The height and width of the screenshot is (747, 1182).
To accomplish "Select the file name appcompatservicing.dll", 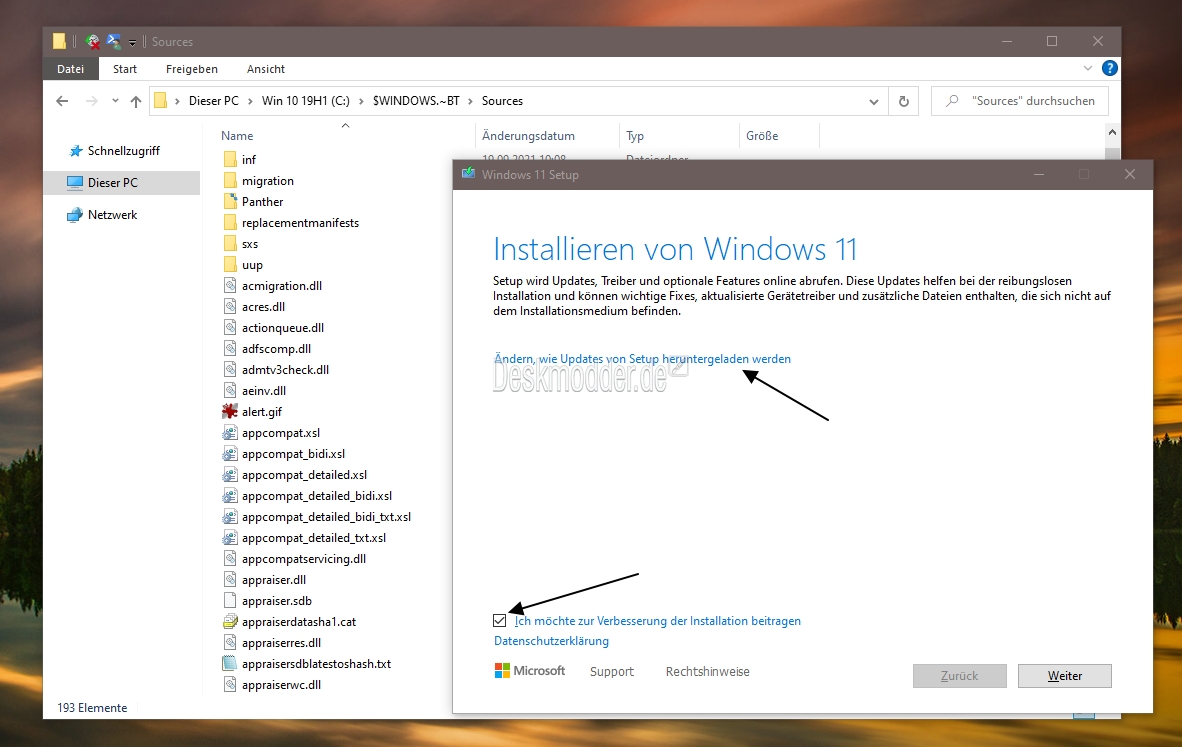I will 304,559.
